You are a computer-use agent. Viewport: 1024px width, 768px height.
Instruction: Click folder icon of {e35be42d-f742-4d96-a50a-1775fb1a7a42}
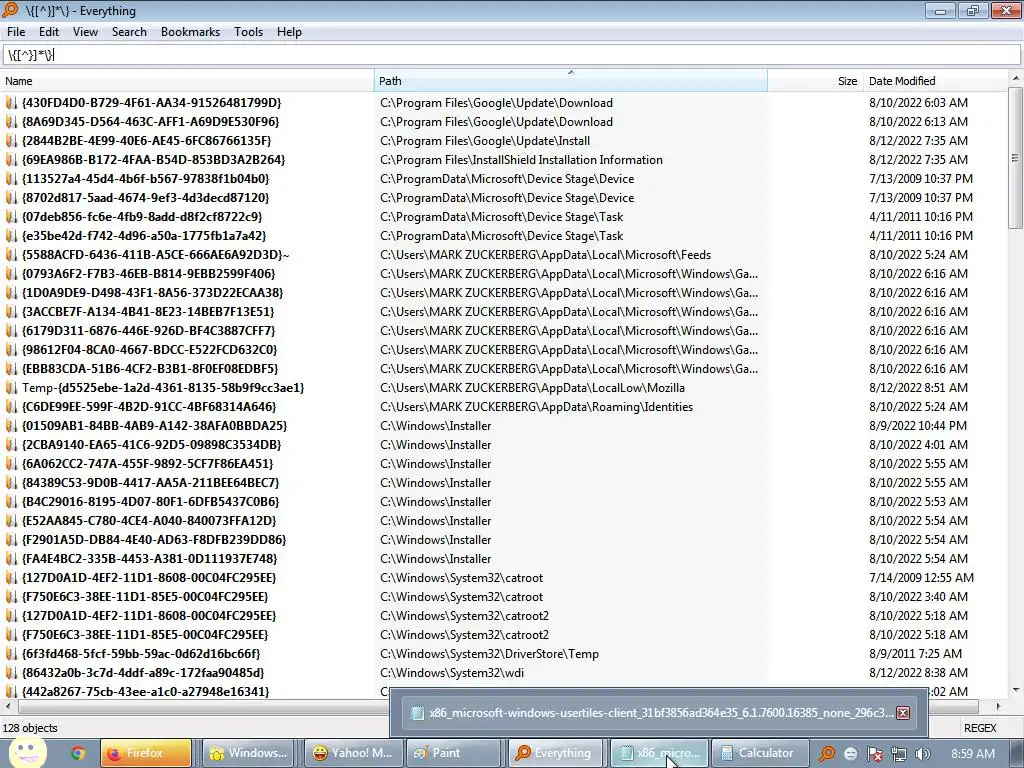[x=10, y=235]
